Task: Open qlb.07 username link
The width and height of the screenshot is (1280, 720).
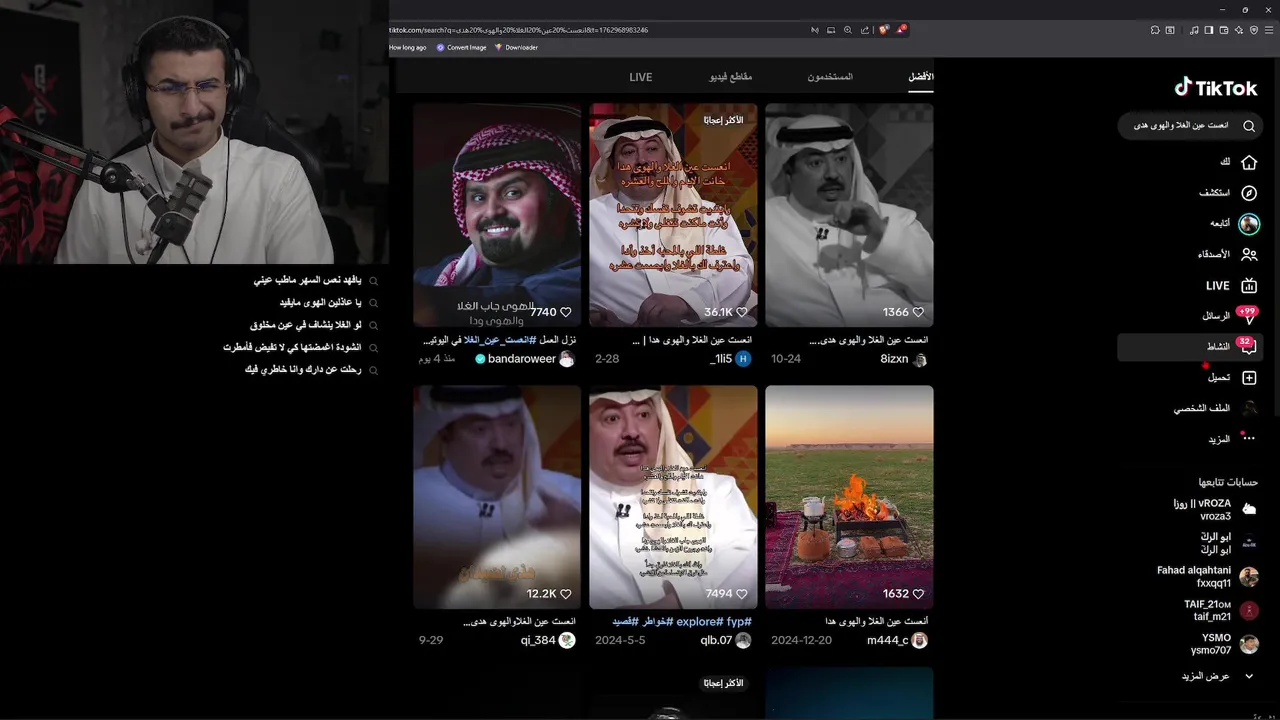Action: (x=716, y=640)
